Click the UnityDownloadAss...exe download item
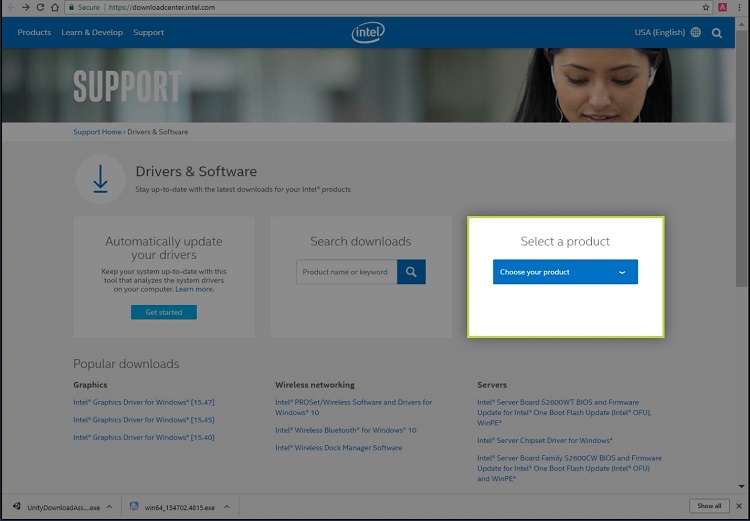The height and width of the screenshot is (521, 750). (64, 507)
